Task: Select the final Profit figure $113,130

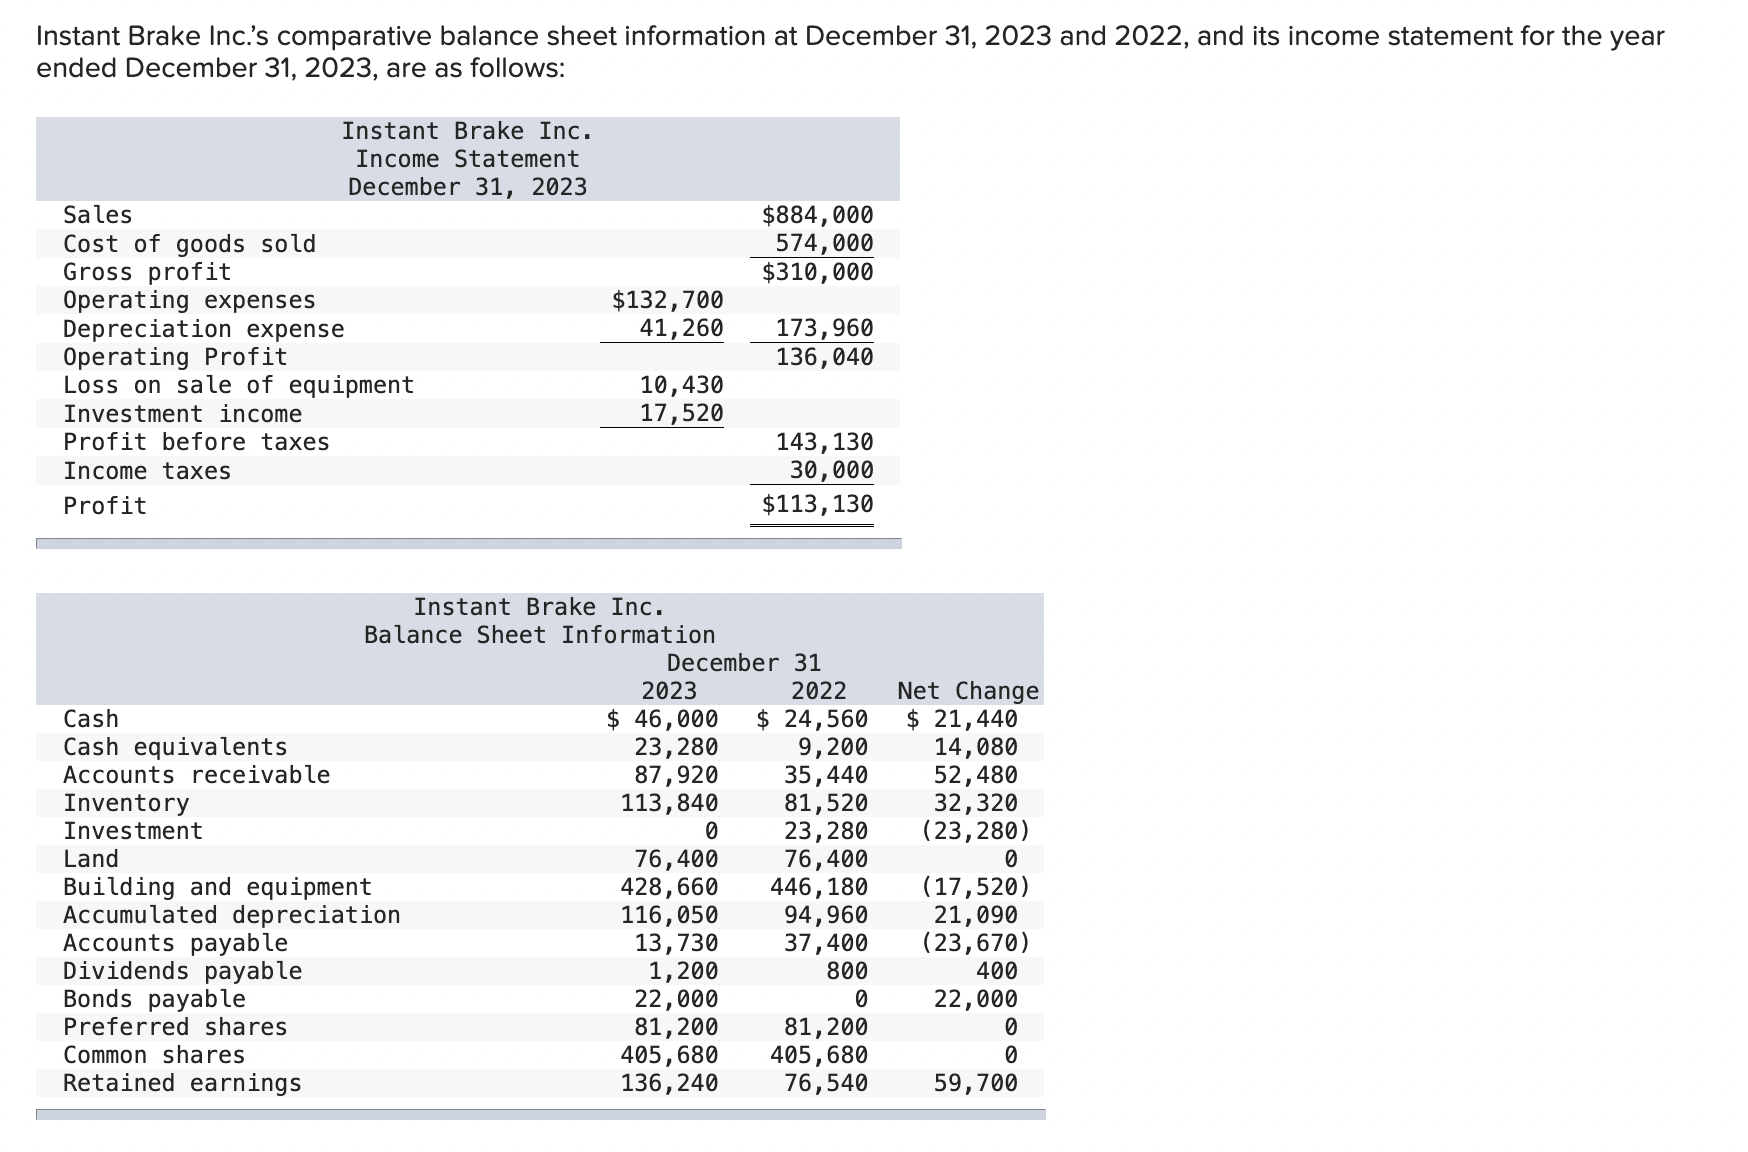Action: (x=816, y=505)
